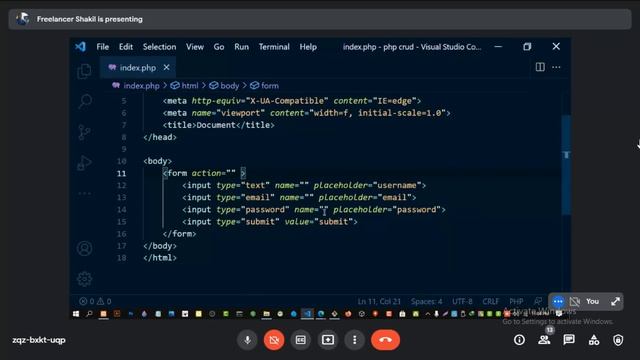
Task: Open Run and Debug in VS Code activity bar
Action: pyautogui.click(x=84, y=163)
